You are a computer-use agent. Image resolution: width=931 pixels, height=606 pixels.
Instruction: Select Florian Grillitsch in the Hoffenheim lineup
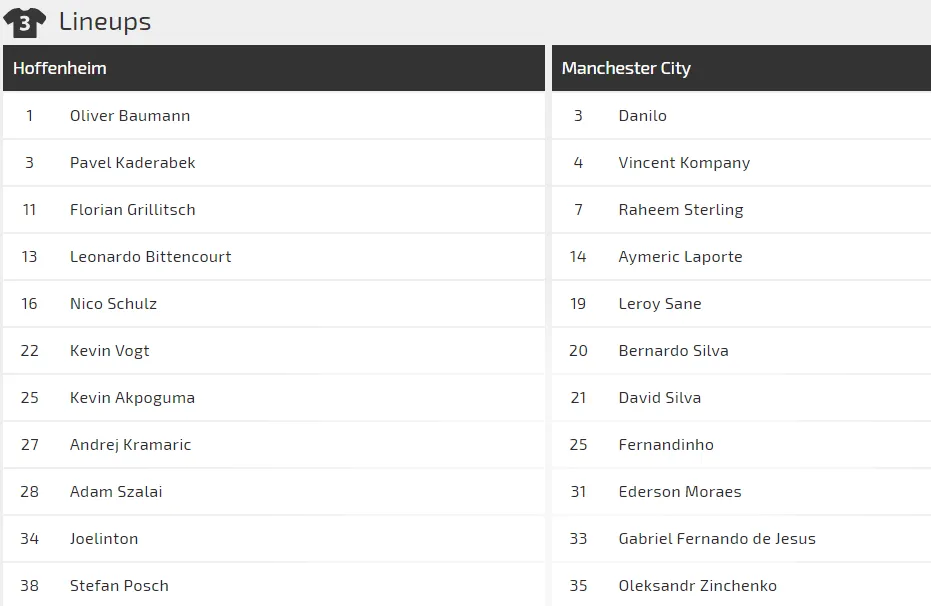132,210
